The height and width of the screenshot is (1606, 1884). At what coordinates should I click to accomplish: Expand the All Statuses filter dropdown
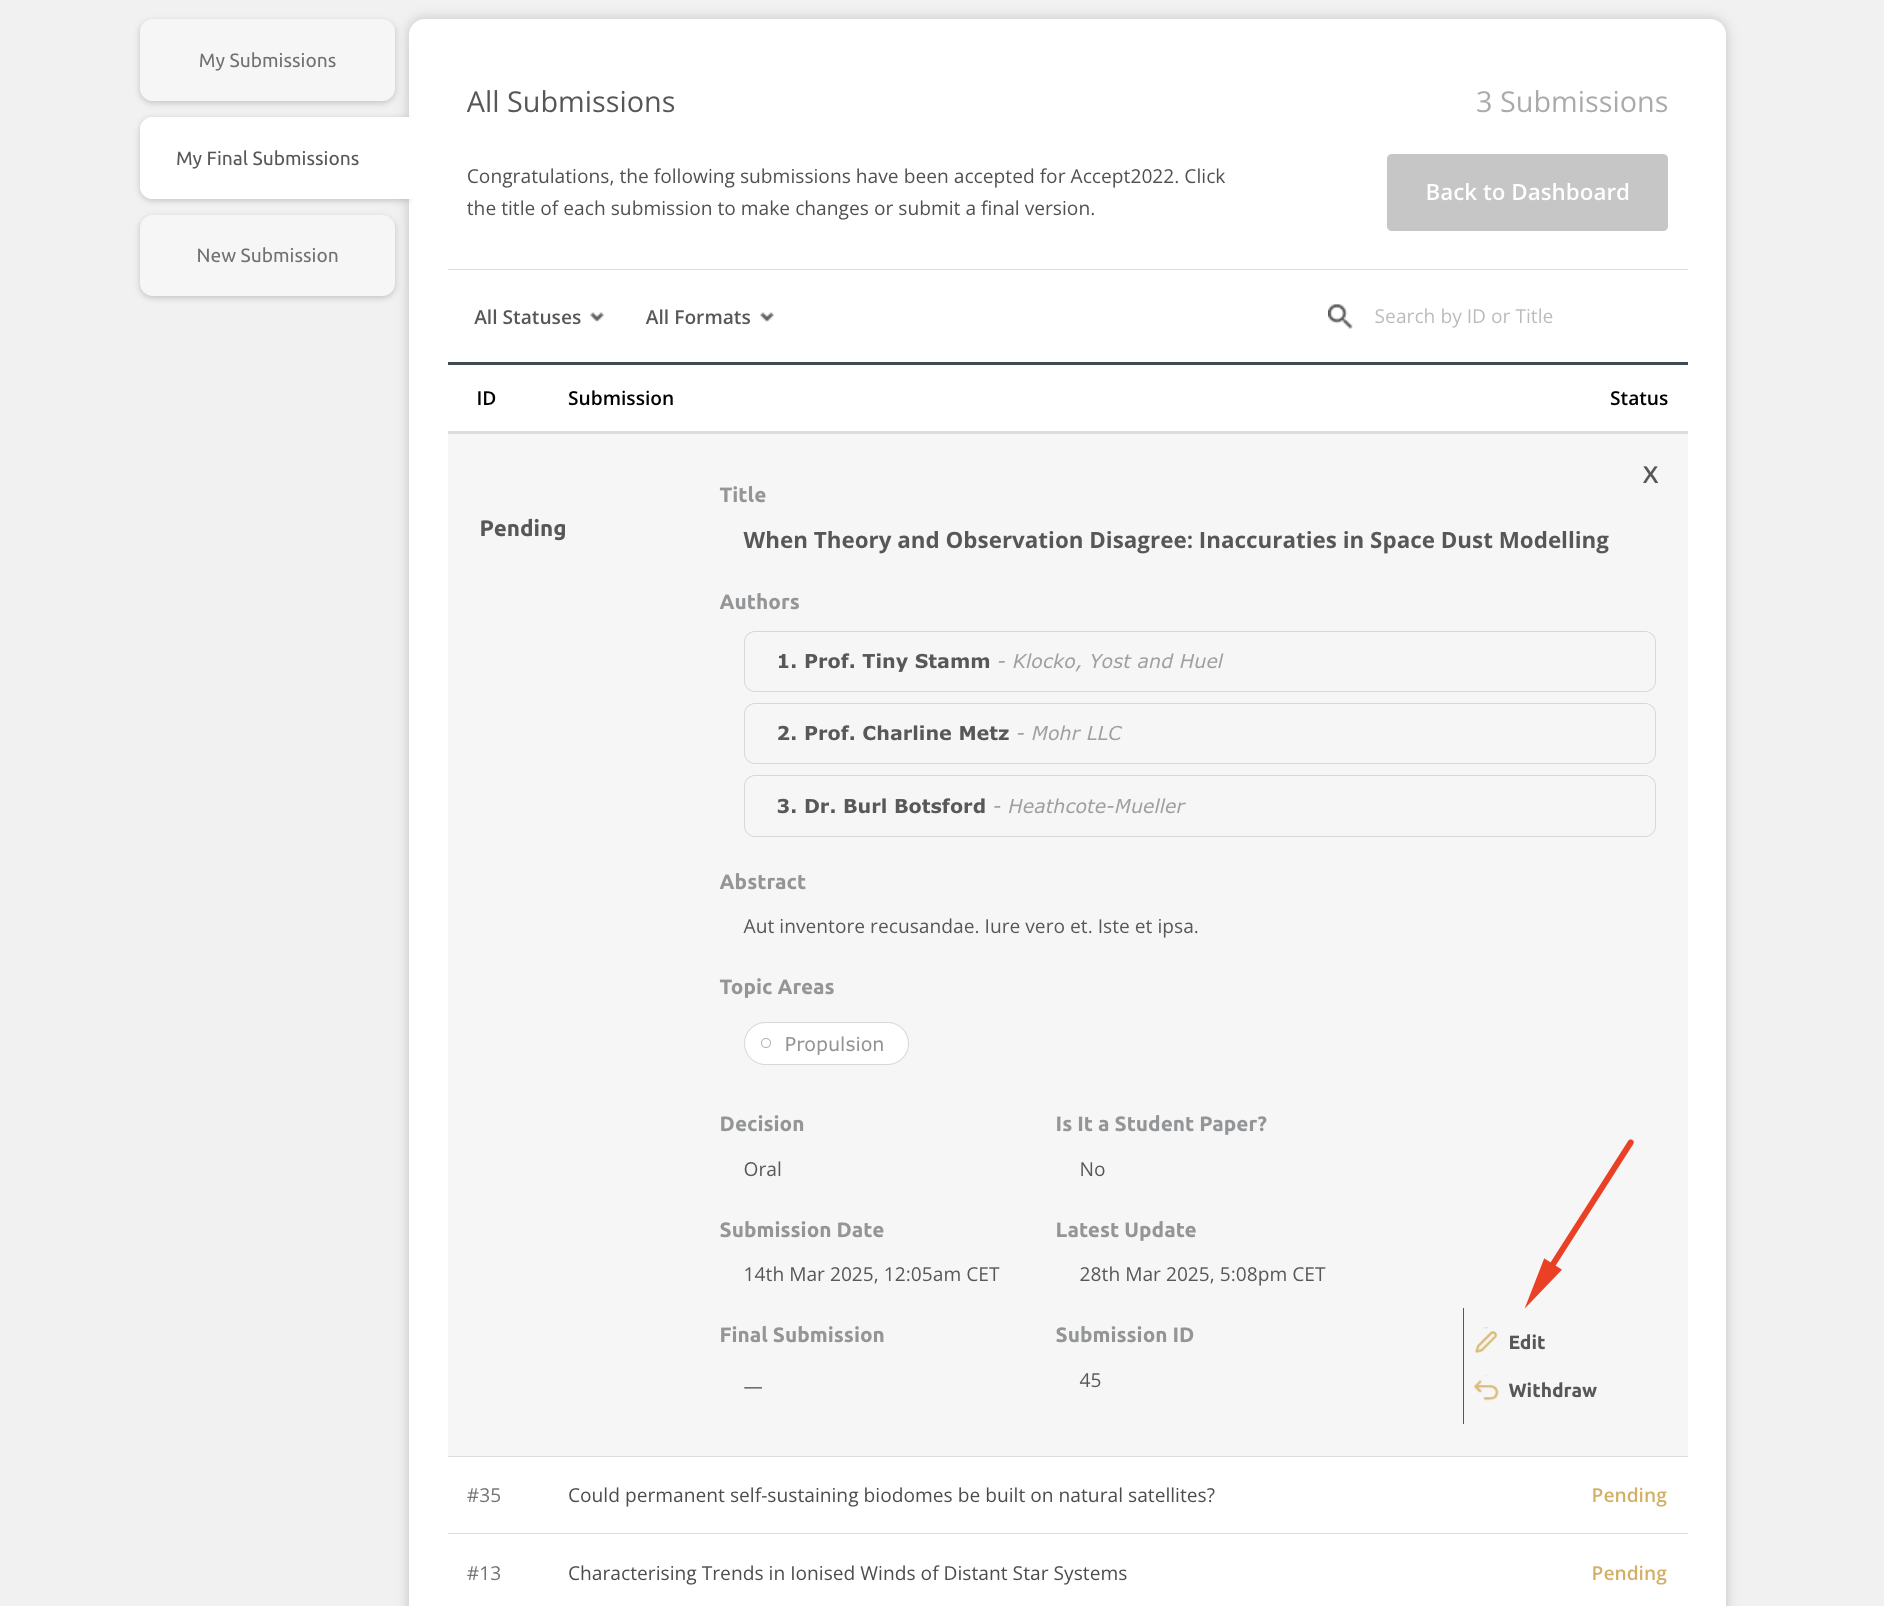(x=538, y=317)
